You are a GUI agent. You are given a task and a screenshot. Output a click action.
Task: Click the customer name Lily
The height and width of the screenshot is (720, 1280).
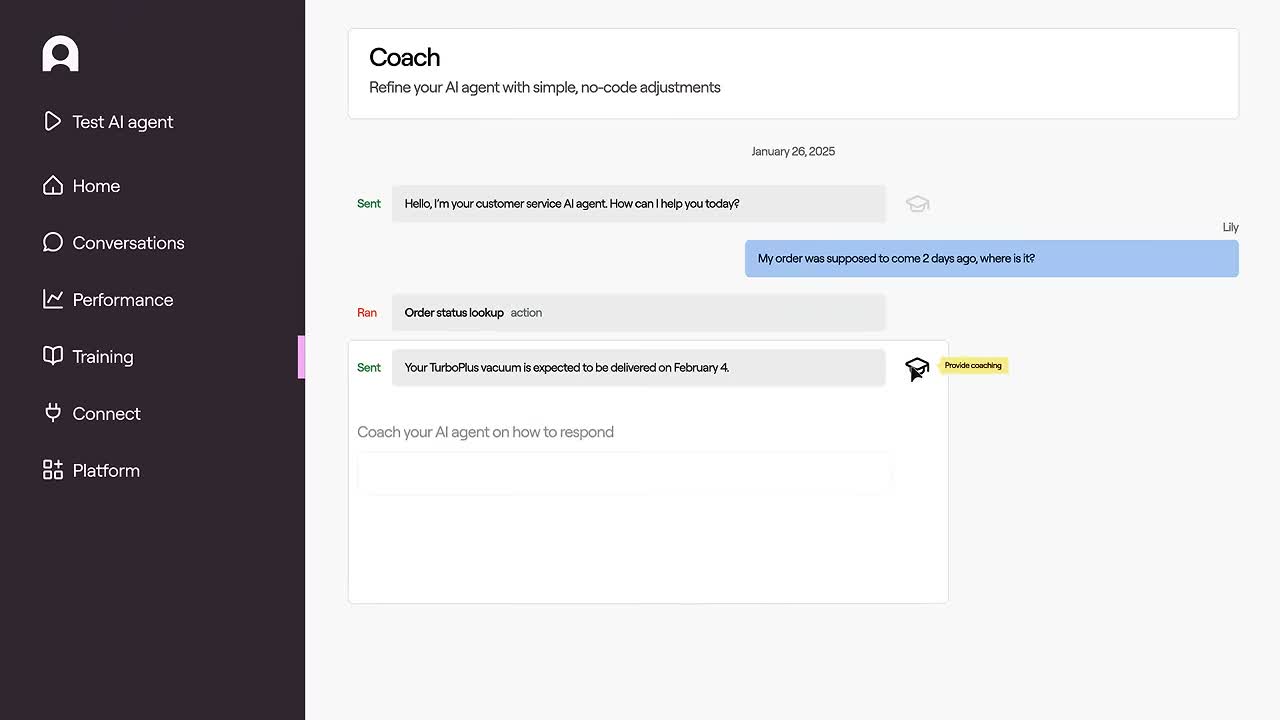click(x=1231, y=228)
